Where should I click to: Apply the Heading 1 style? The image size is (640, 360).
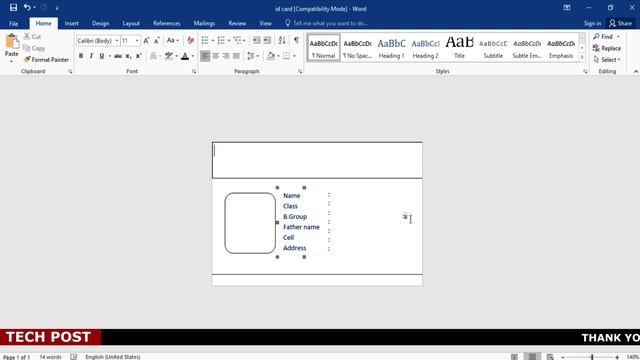[391, 48]
